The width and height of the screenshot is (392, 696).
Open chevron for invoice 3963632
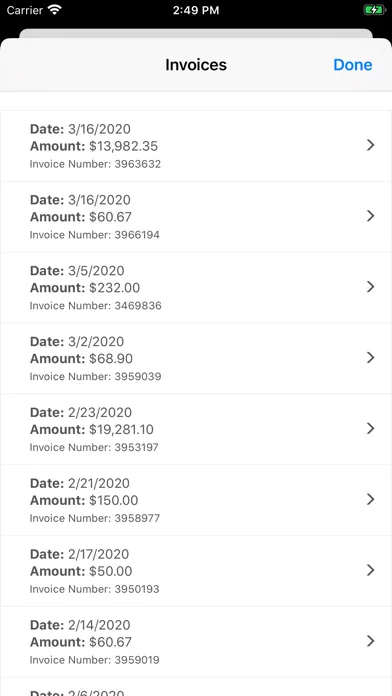point(371,145)
